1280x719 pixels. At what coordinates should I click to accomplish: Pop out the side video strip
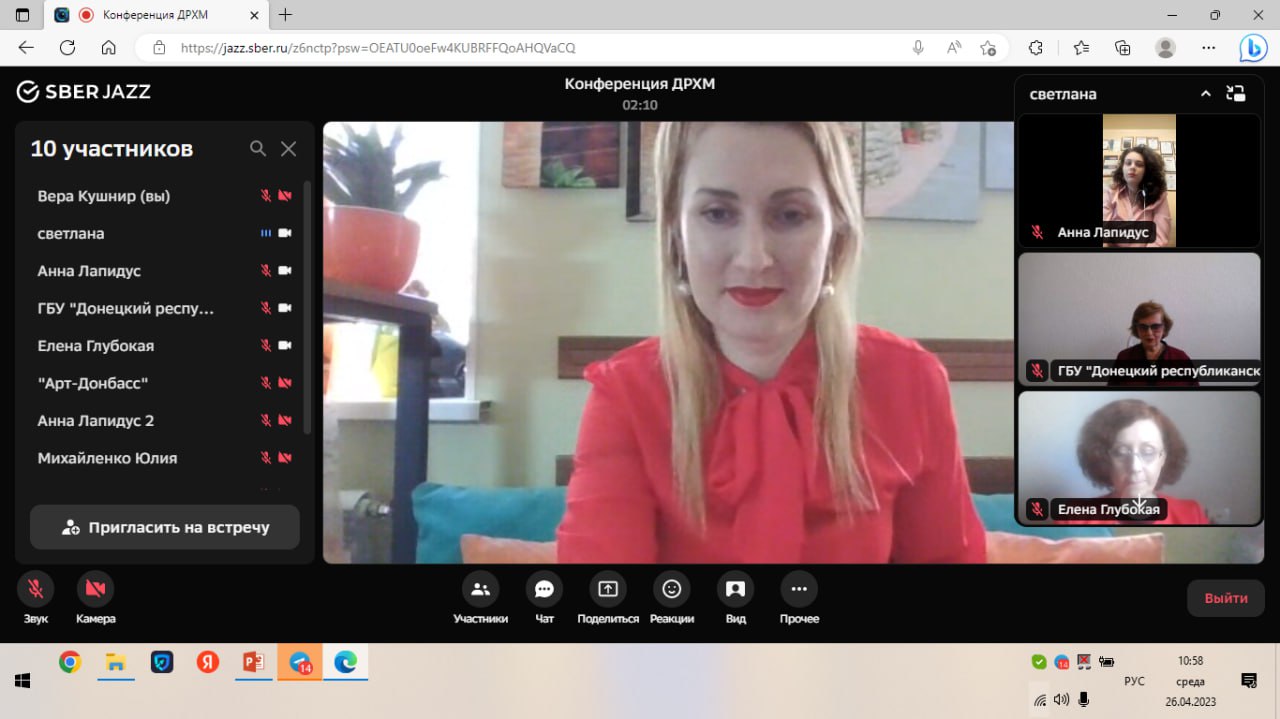[1236, 94]
